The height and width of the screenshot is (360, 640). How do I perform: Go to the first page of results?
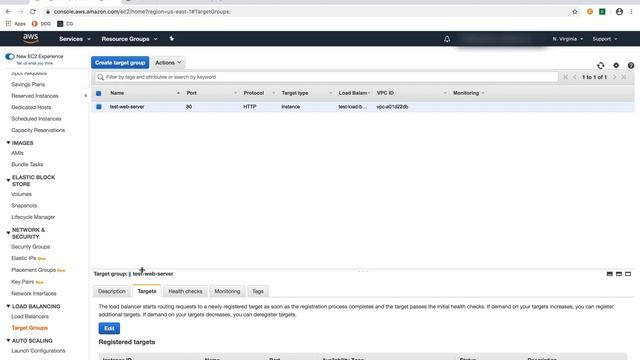click(x=565, y=77)
